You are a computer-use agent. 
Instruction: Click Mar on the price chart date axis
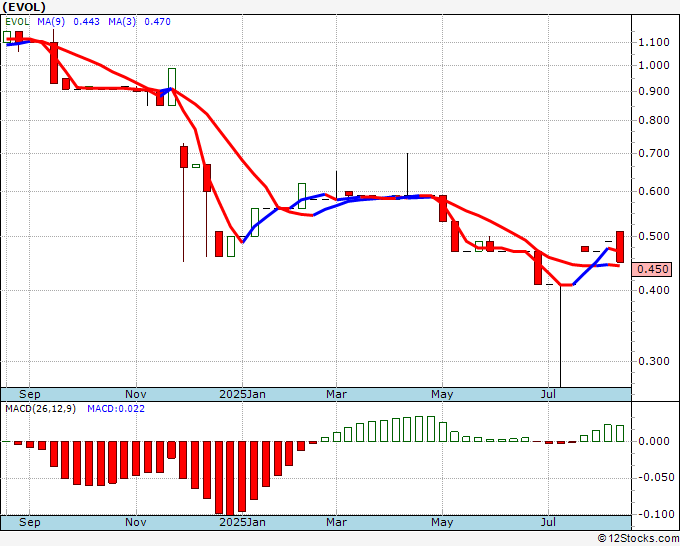click(337, 394)
